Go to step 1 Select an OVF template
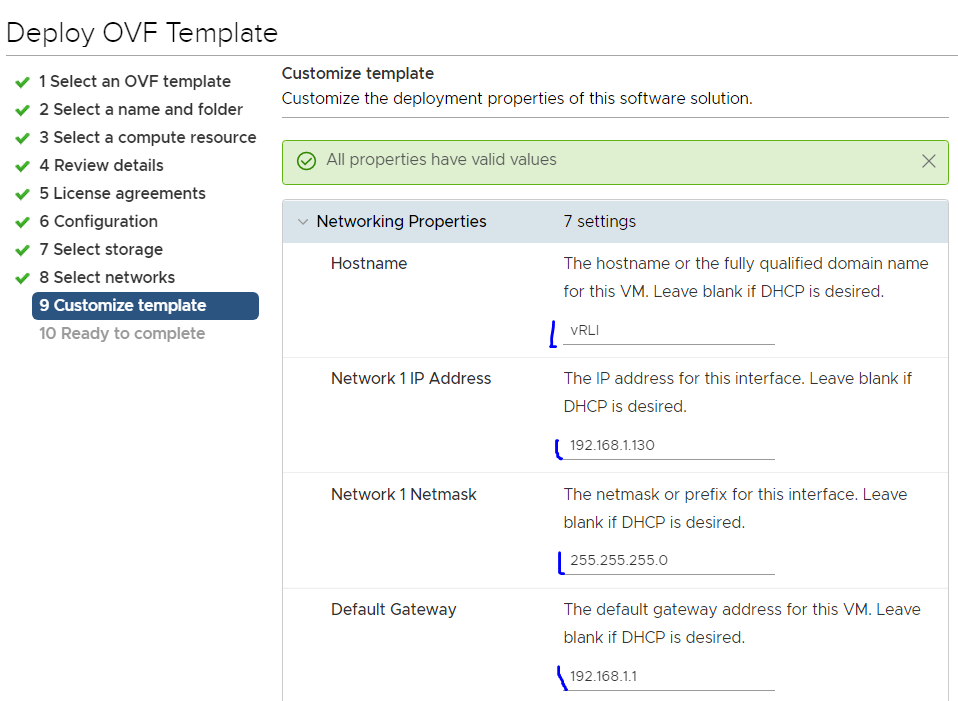This screenshot has width=958, height=701. pyautogui.click(x=135, y=81)
